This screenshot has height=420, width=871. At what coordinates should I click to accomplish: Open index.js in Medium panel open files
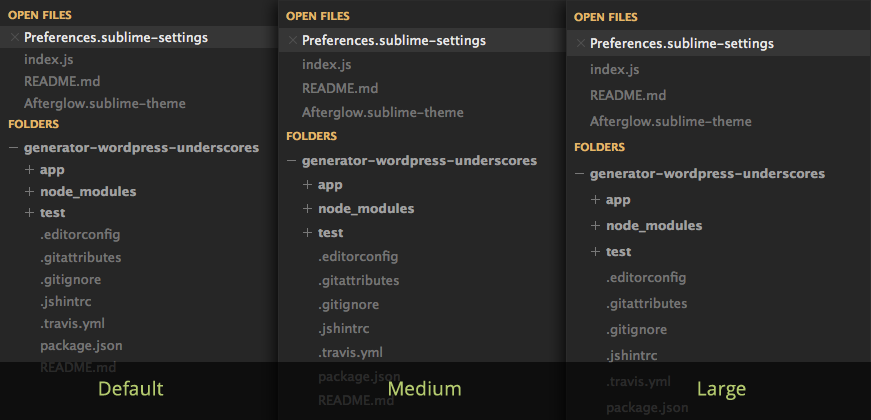[327, 64]
